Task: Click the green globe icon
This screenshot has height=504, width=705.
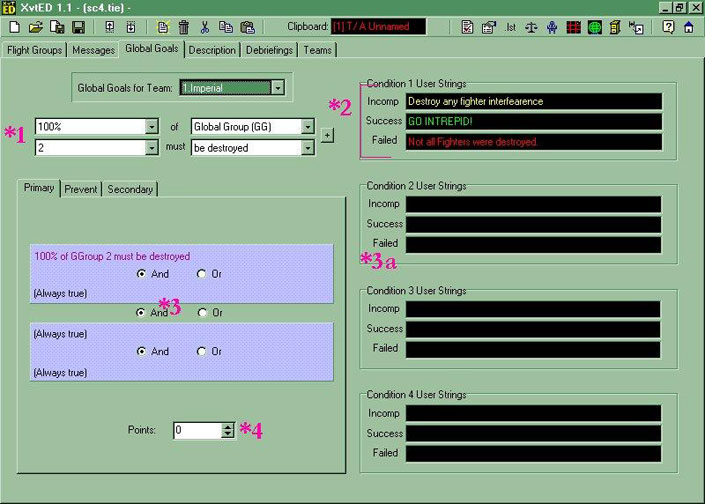Action: tap(594, 27)
